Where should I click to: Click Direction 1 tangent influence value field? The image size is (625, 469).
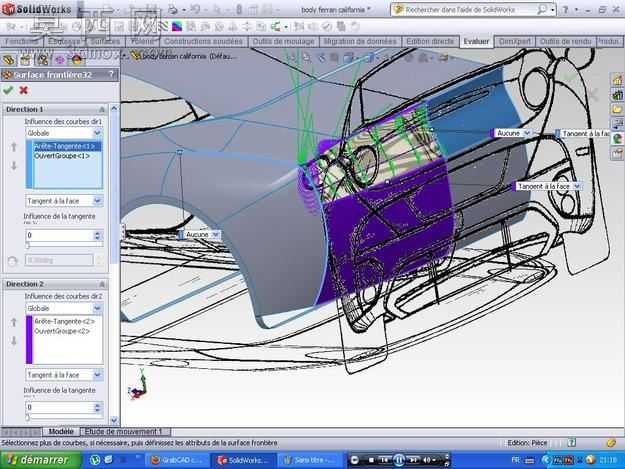pos(60,235)
